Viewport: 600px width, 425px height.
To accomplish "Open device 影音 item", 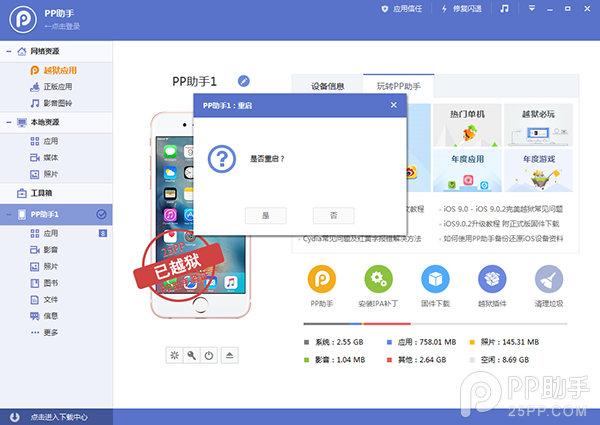I will (x=44, y=250).
